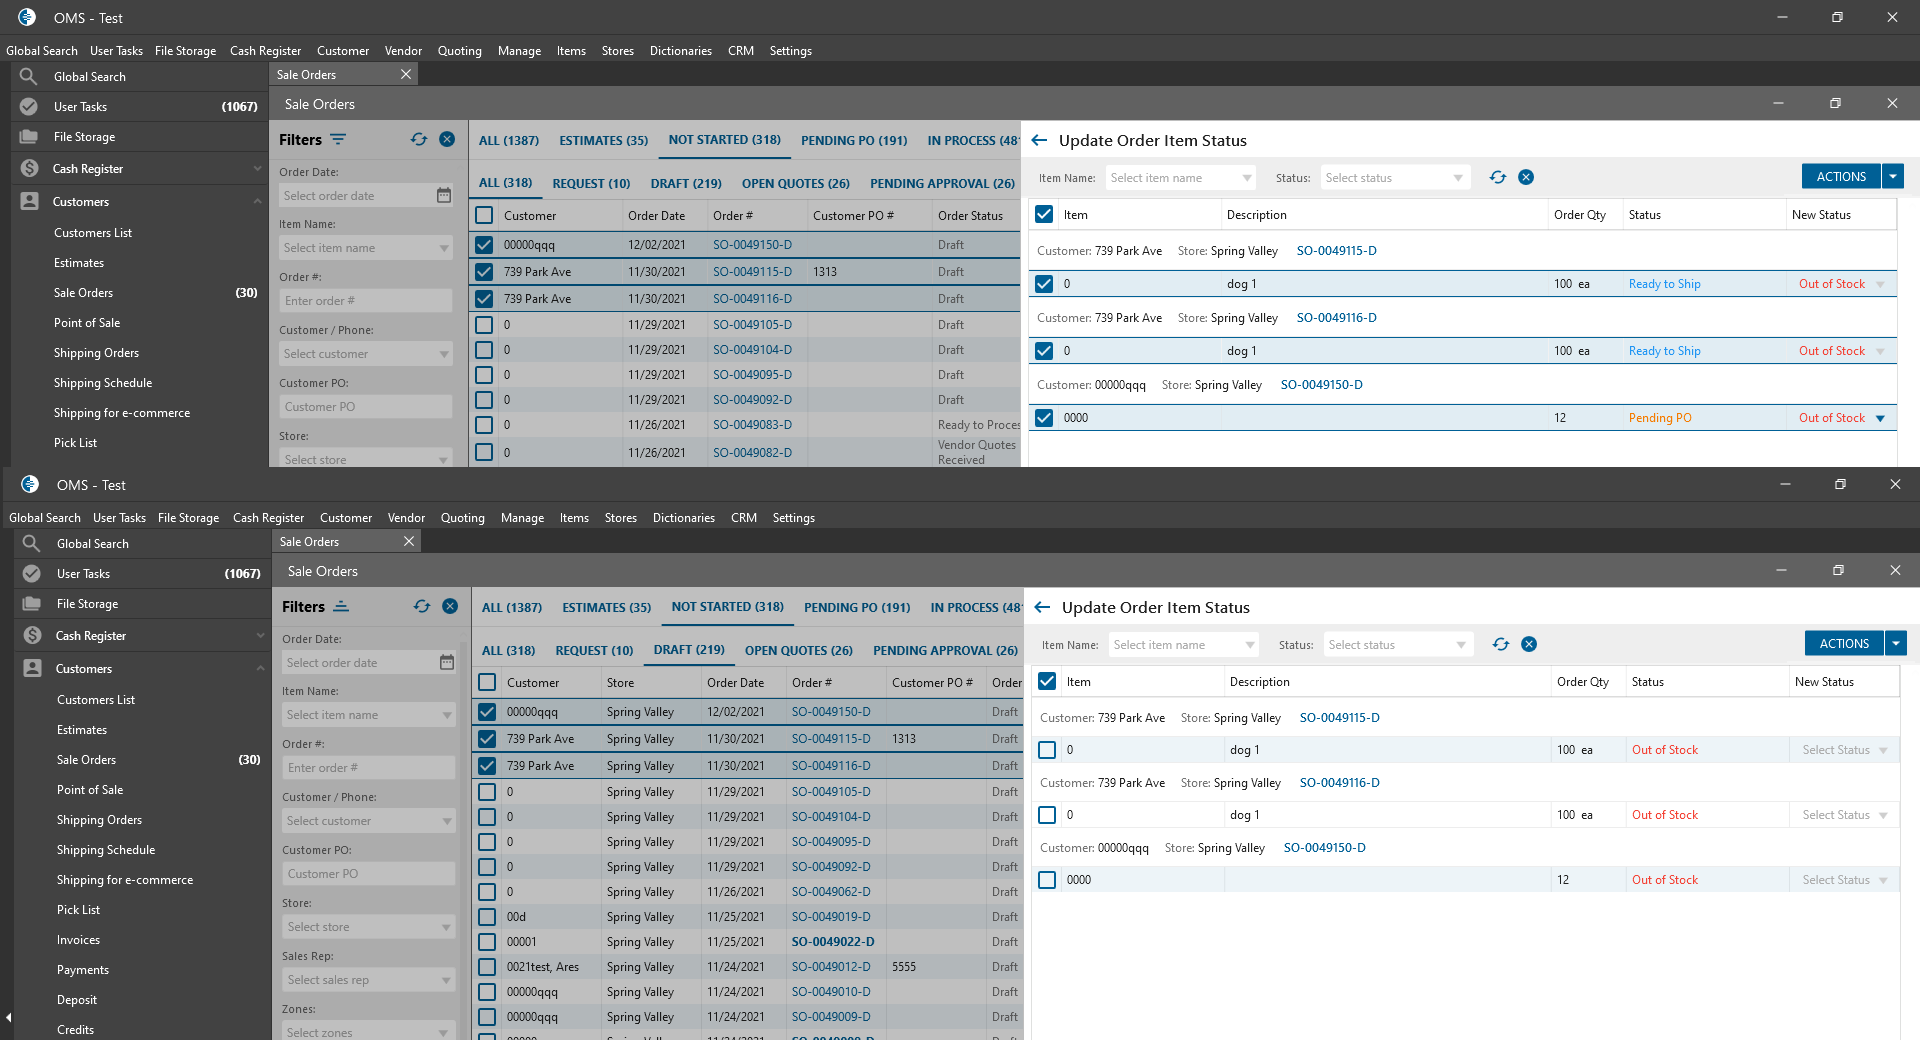Image resolution: width=1920 pixels, height=1040 pixels.
Task: Close the Sale Orders tab in upper window
Action: click(x=406, y=74)
